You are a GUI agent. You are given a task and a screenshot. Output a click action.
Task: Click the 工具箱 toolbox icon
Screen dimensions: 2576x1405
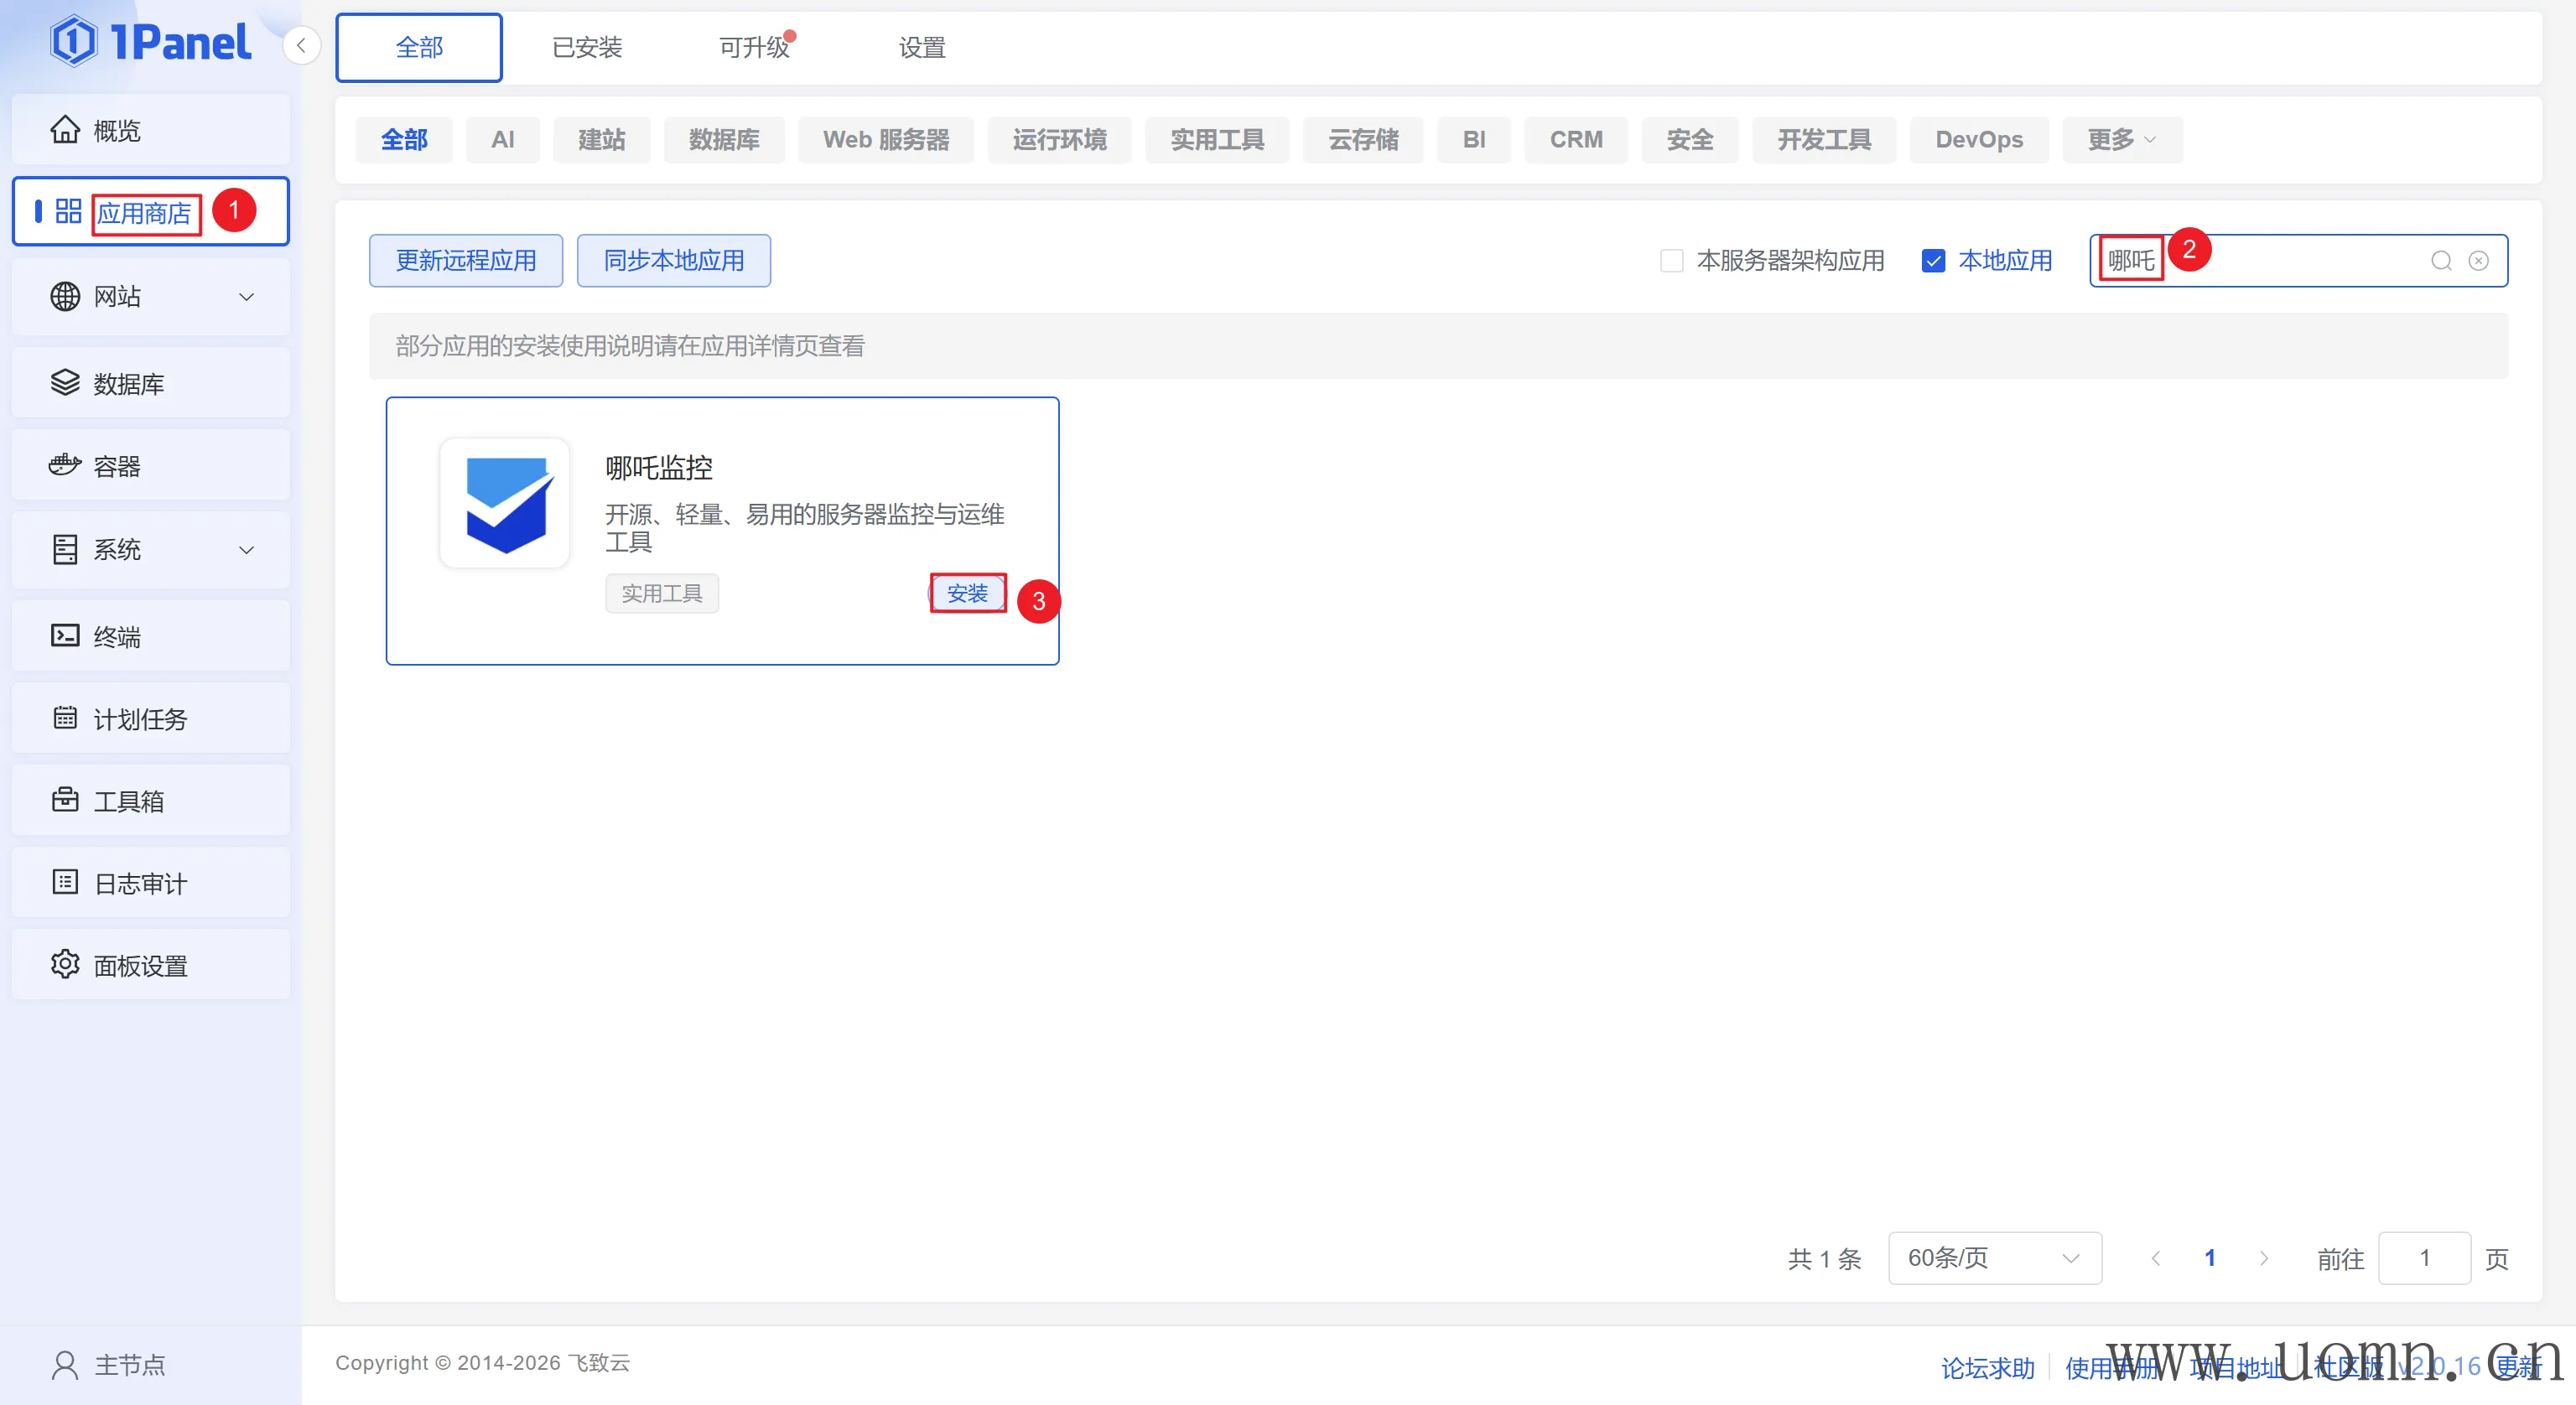point(65,800)
